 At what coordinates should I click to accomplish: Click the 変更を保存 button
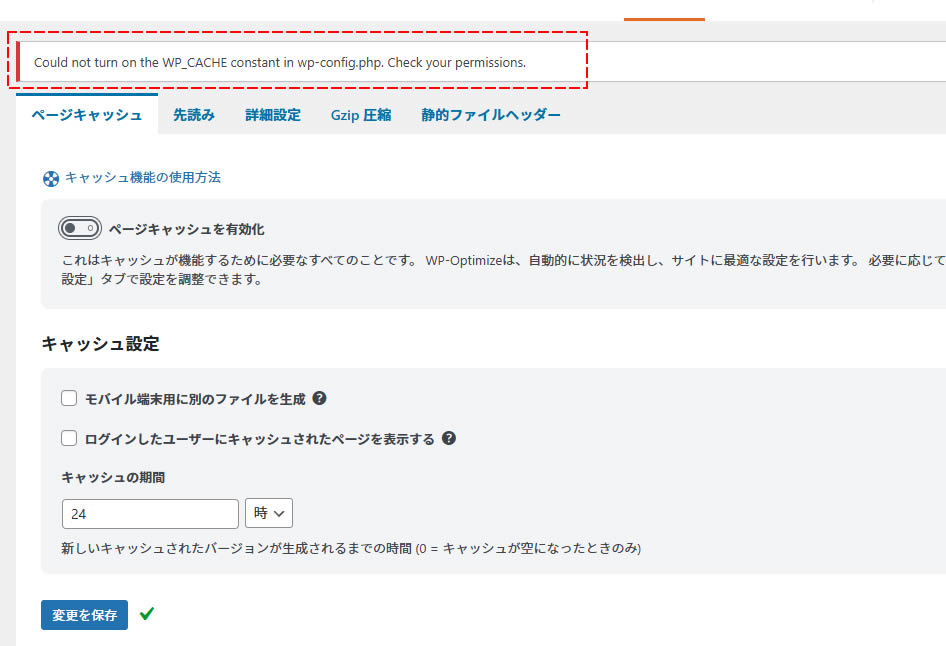(x=84, y=614)
